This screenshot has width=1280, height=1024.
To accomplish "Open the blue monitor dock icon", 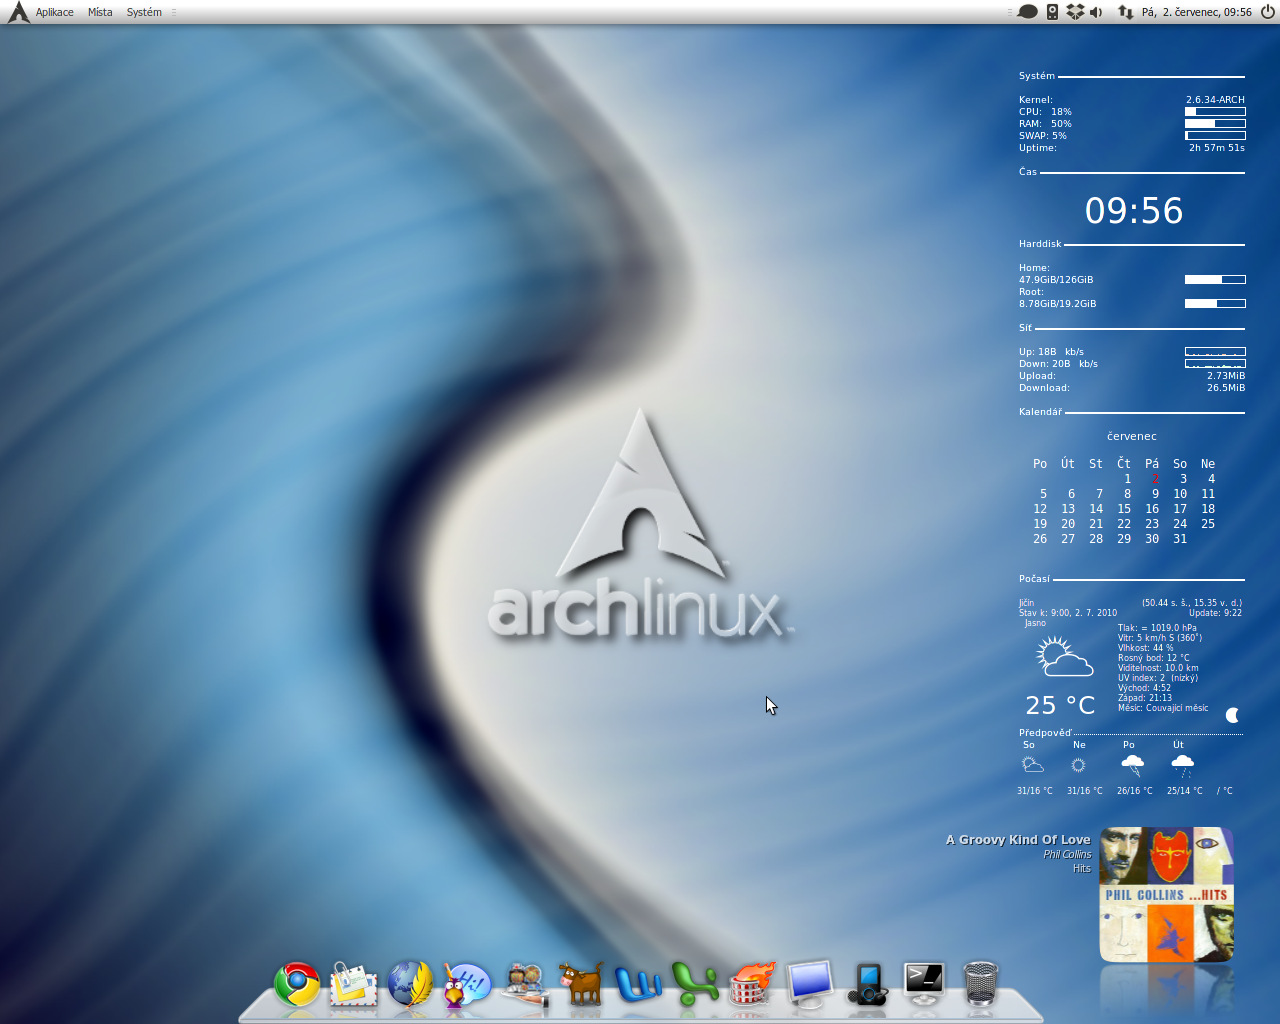I will (x=809, y=984).
